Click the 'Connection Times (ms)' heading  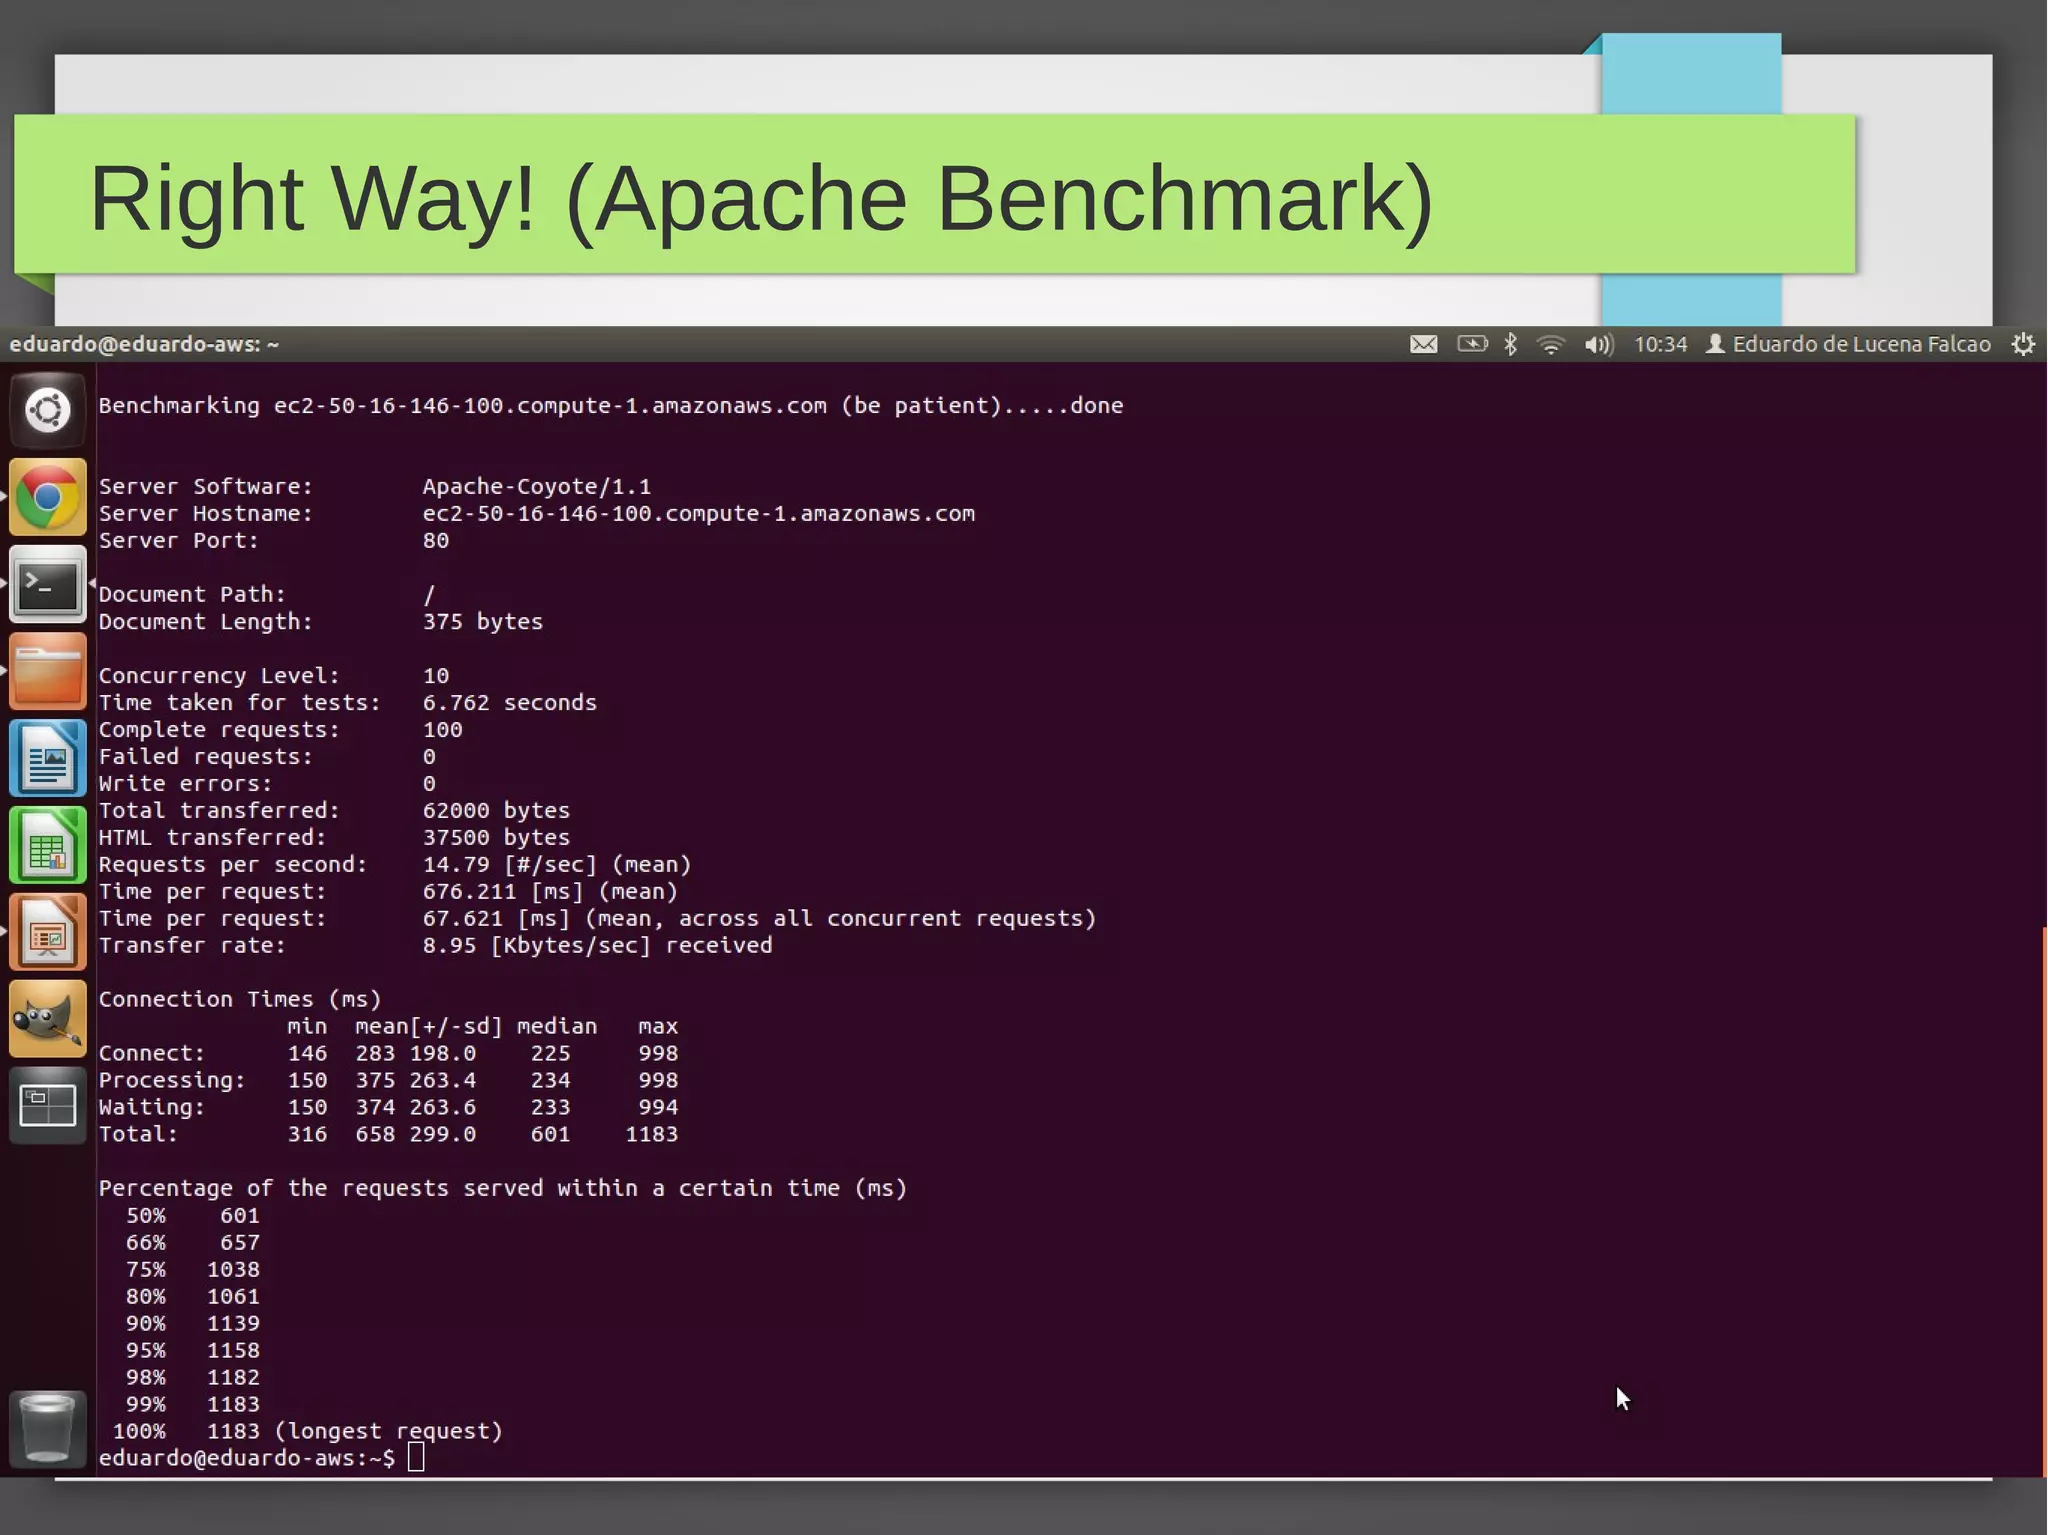pos(240,1000)
